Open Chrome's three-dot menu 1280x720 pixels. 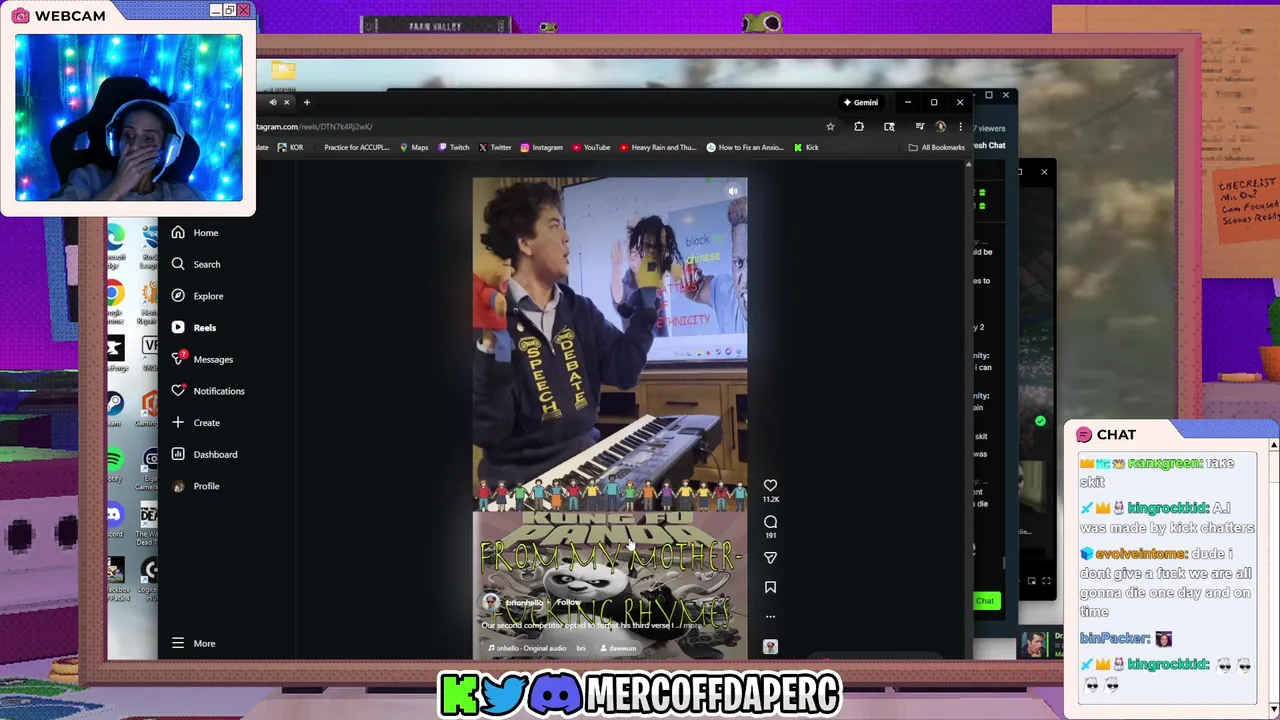(x=960, y=127)
